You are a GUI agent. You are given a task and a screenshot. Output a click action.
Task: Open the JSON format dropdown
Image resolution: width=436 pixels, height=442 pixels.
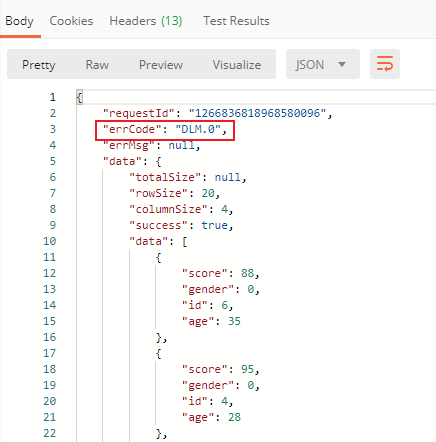323,64
